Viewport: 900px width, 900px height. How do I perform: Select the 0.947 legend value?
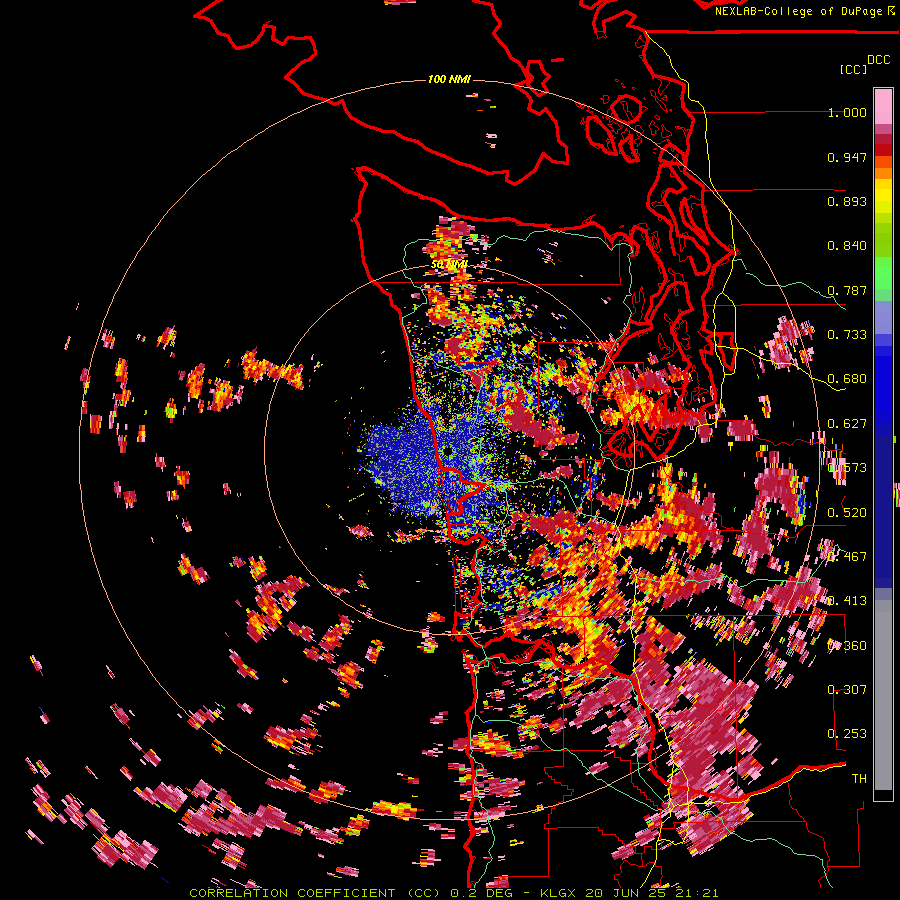point(847,157)
